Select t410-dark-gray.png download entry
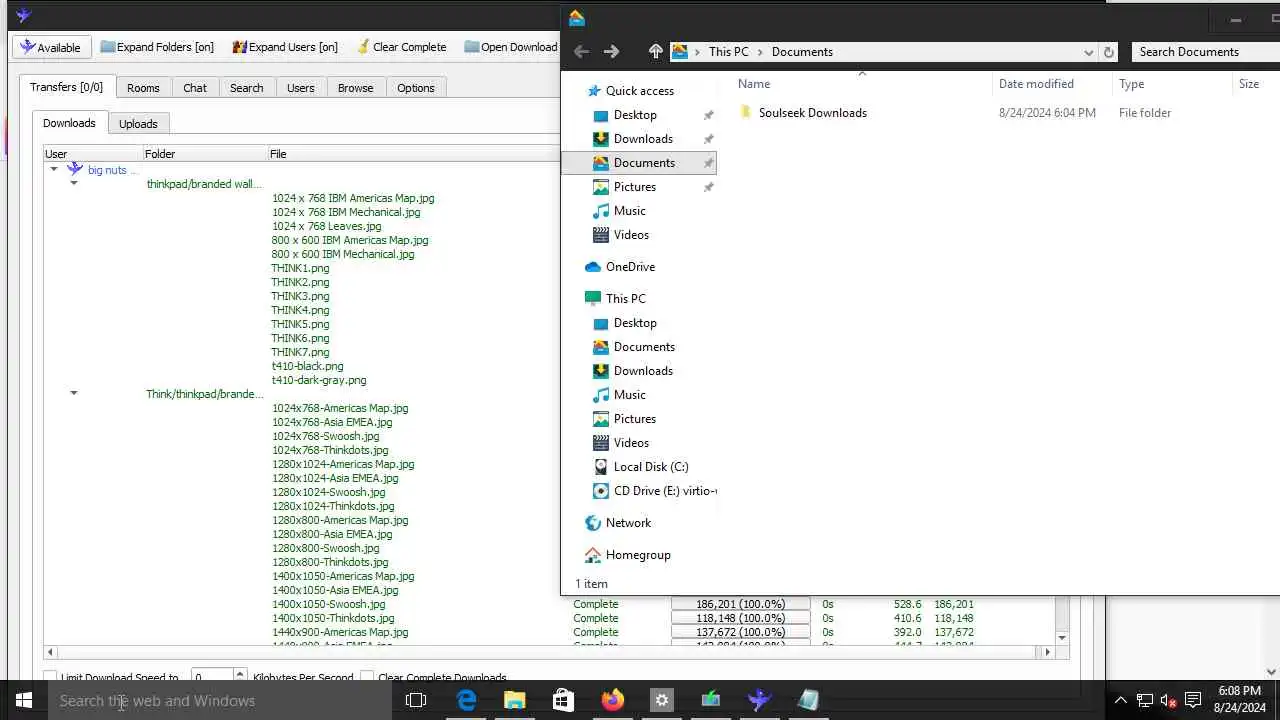 [319, 380]
